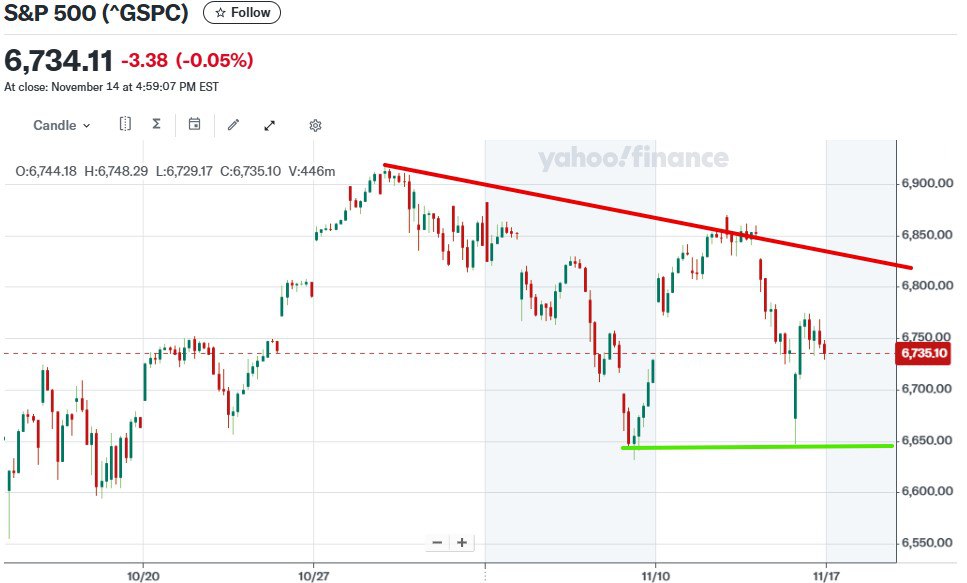This screenshot has width=967, height=583.
Task: Open indicators via the sigma icon
Action: tap(156, 125)
